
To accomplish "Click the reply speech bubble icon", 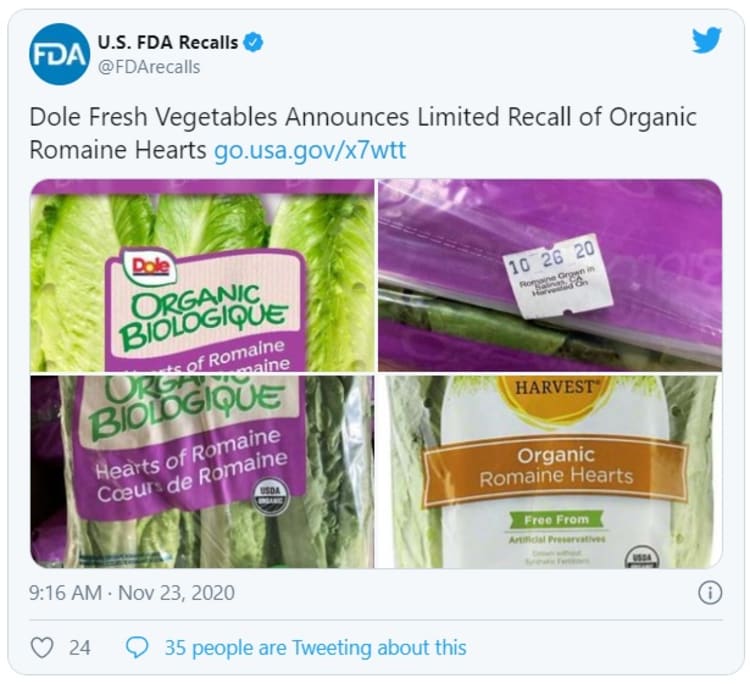I will [x=137, y=648].
